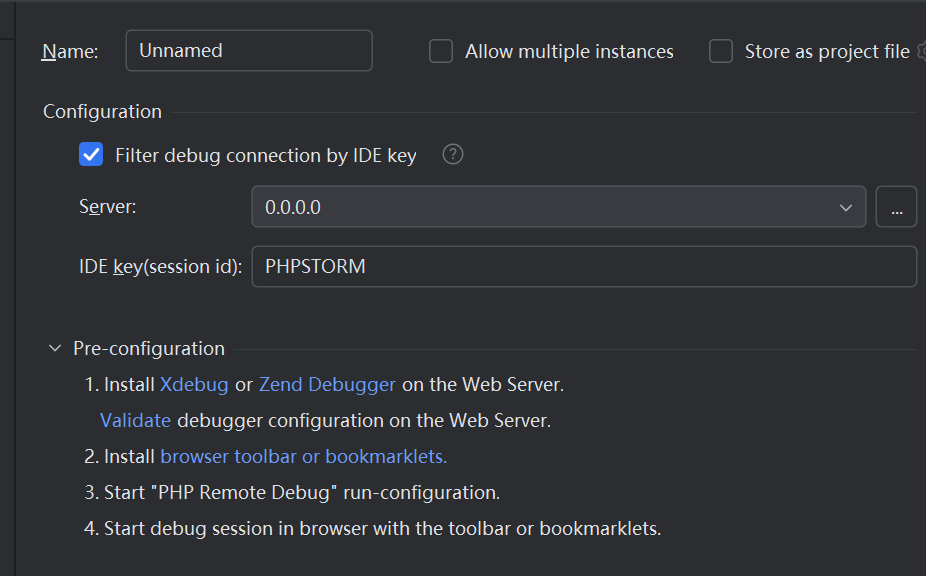
Task: Open the Zend Debugger link
Action: pos(327,385)
